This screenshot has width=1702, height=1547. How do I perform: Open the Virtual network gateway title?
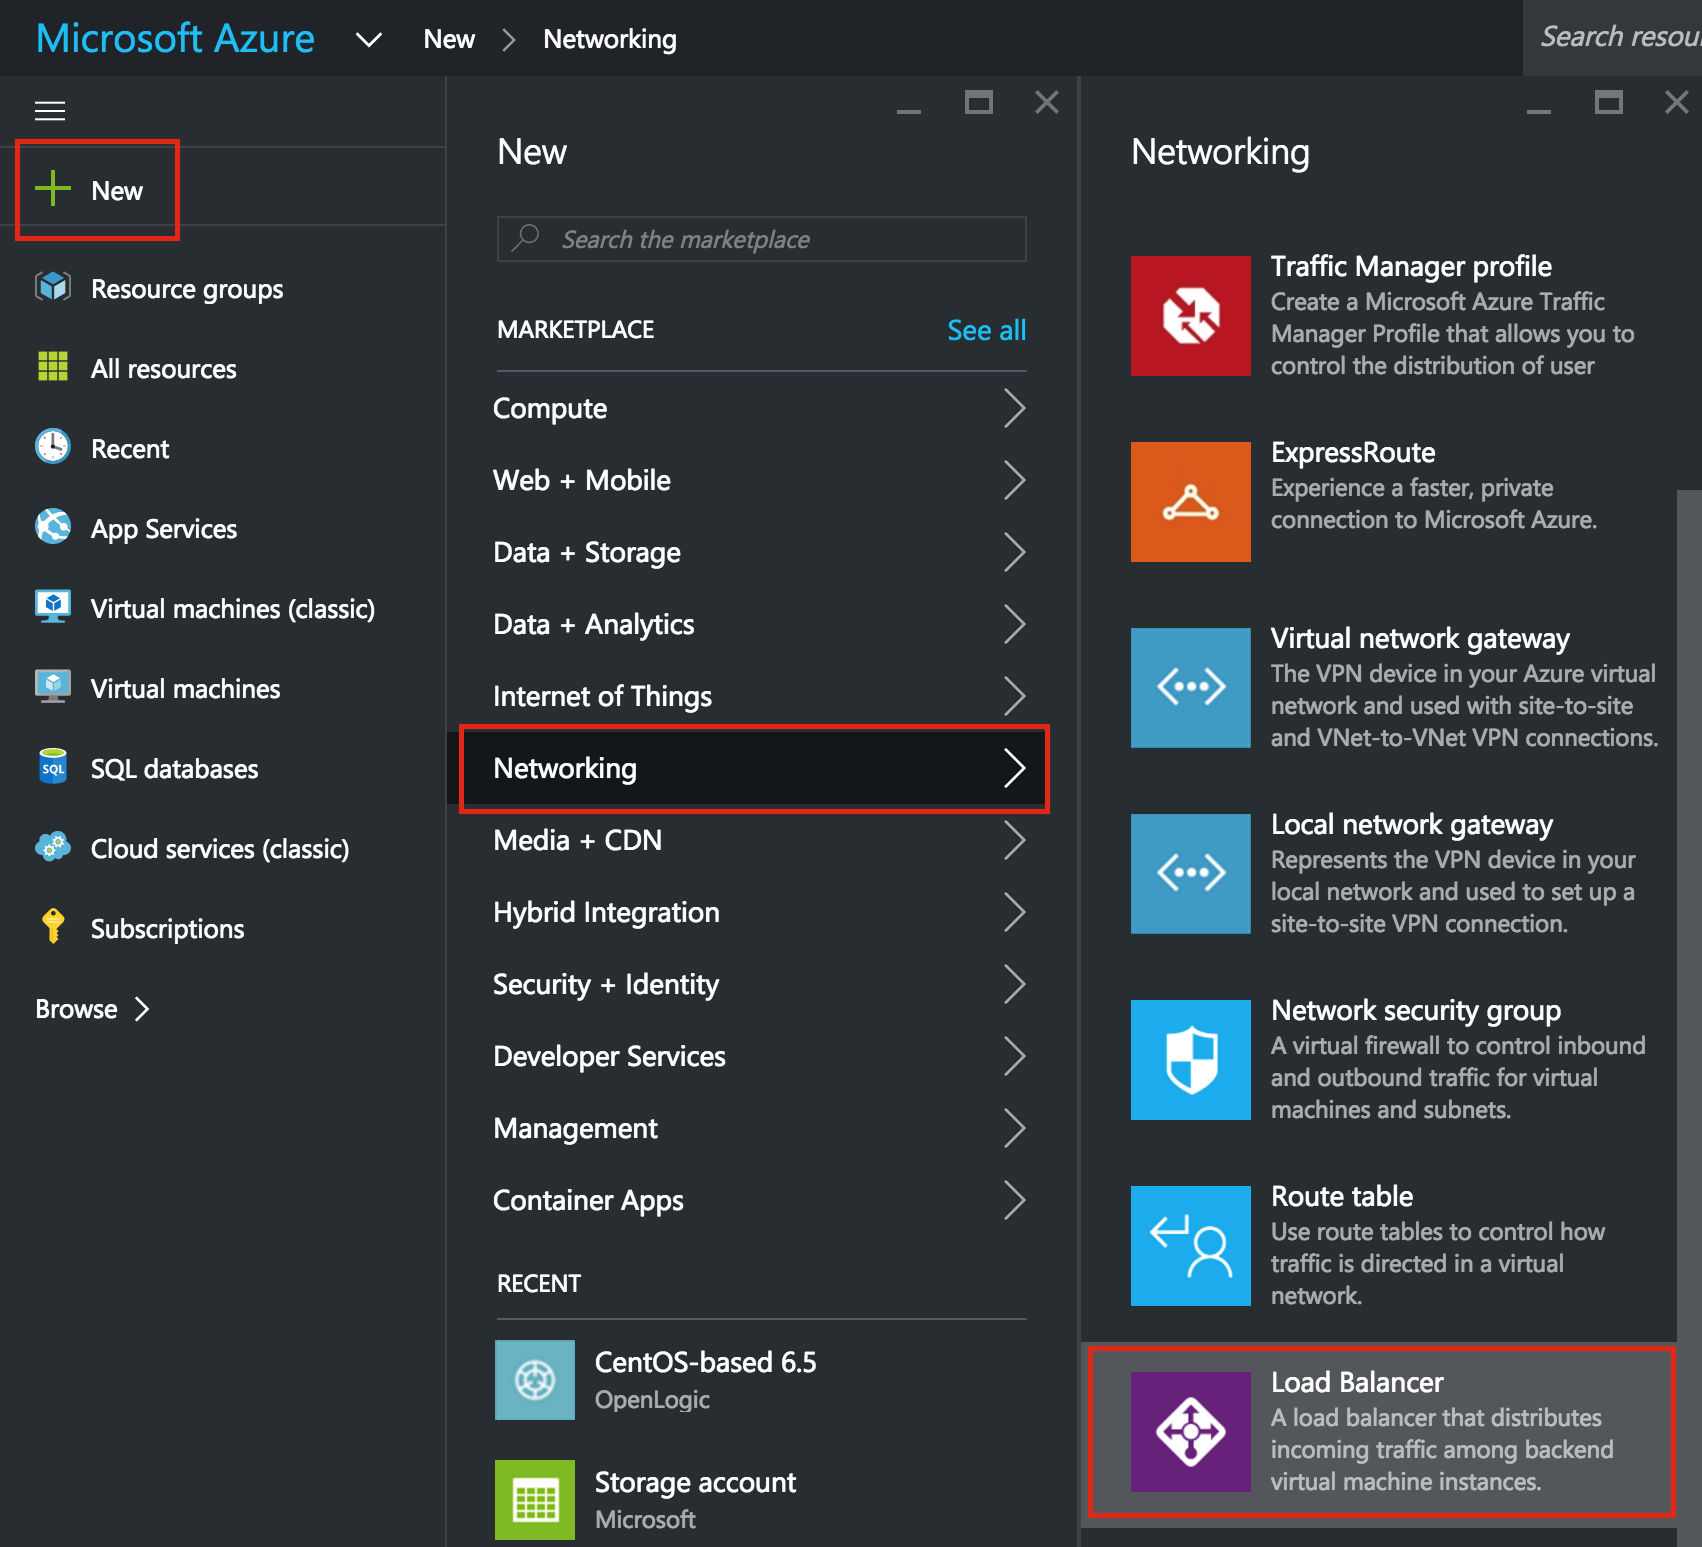coord(1420,638)
